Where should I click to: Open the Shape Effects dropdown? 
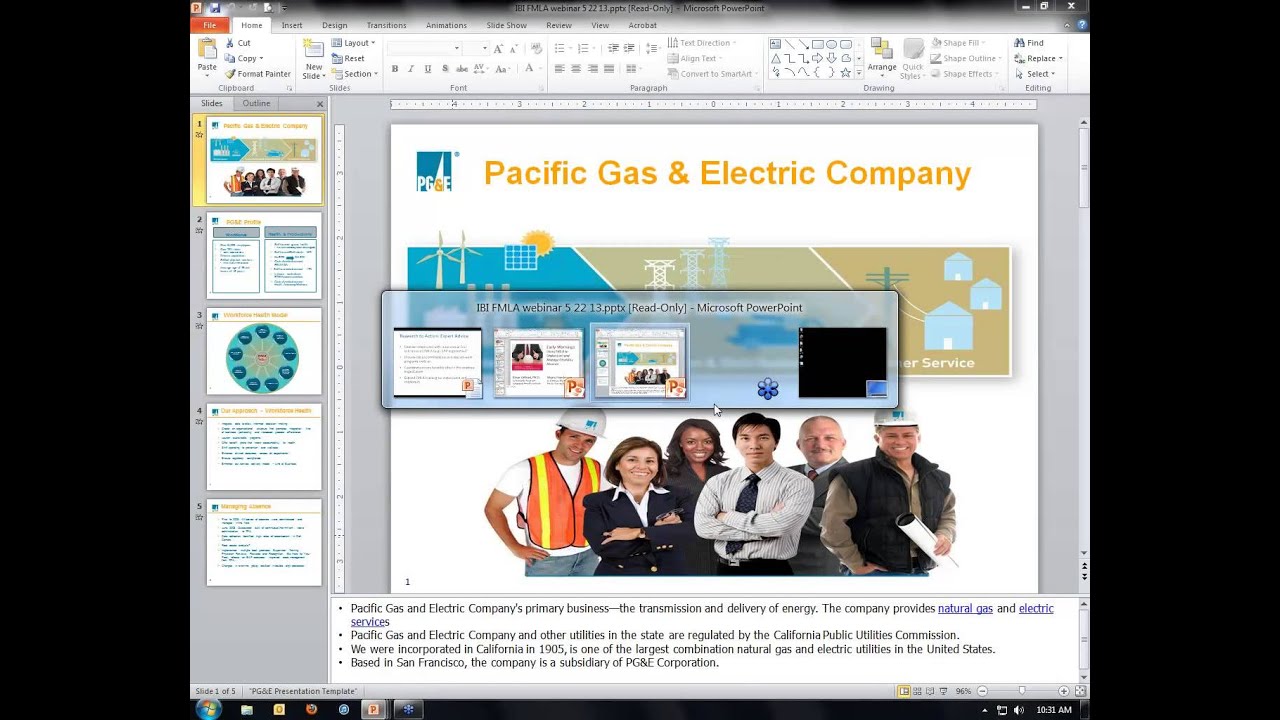(964, 74)
